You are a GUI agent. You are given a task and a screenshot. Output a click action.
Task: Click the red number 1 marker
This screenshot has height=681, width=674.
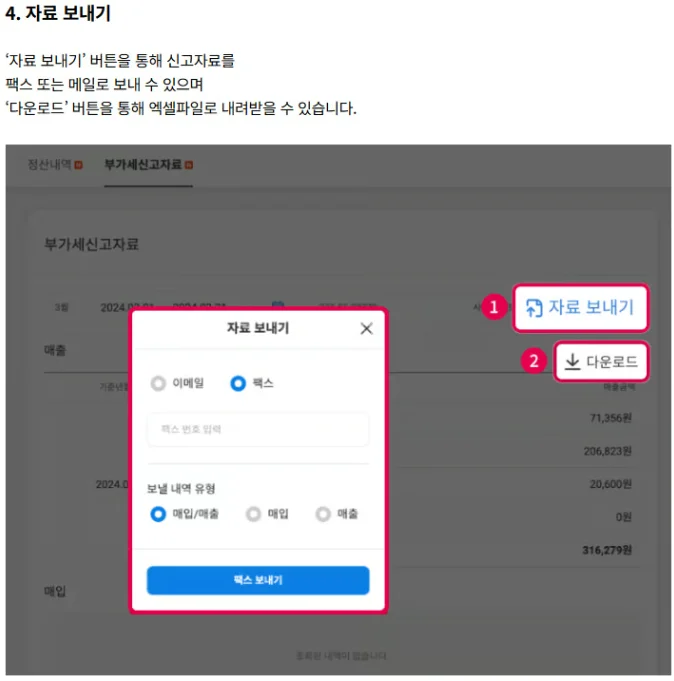click(x=492, y=308)
